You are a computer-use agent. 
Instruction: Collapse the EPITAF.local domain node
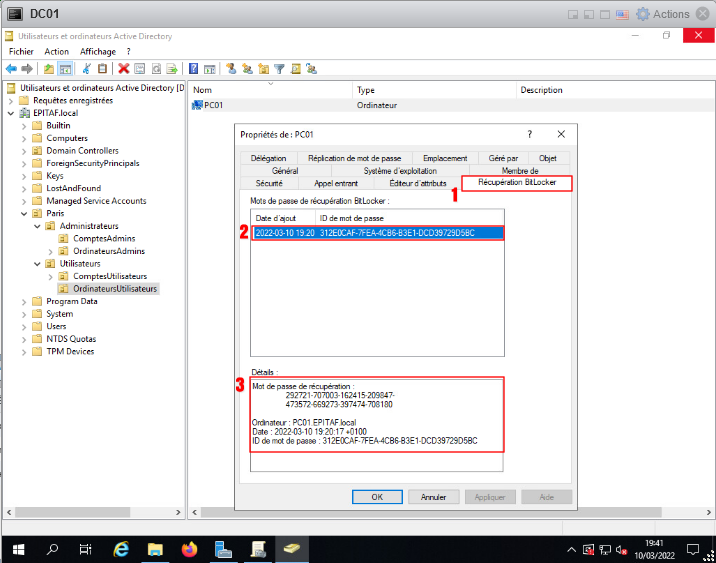click(11, 113)
